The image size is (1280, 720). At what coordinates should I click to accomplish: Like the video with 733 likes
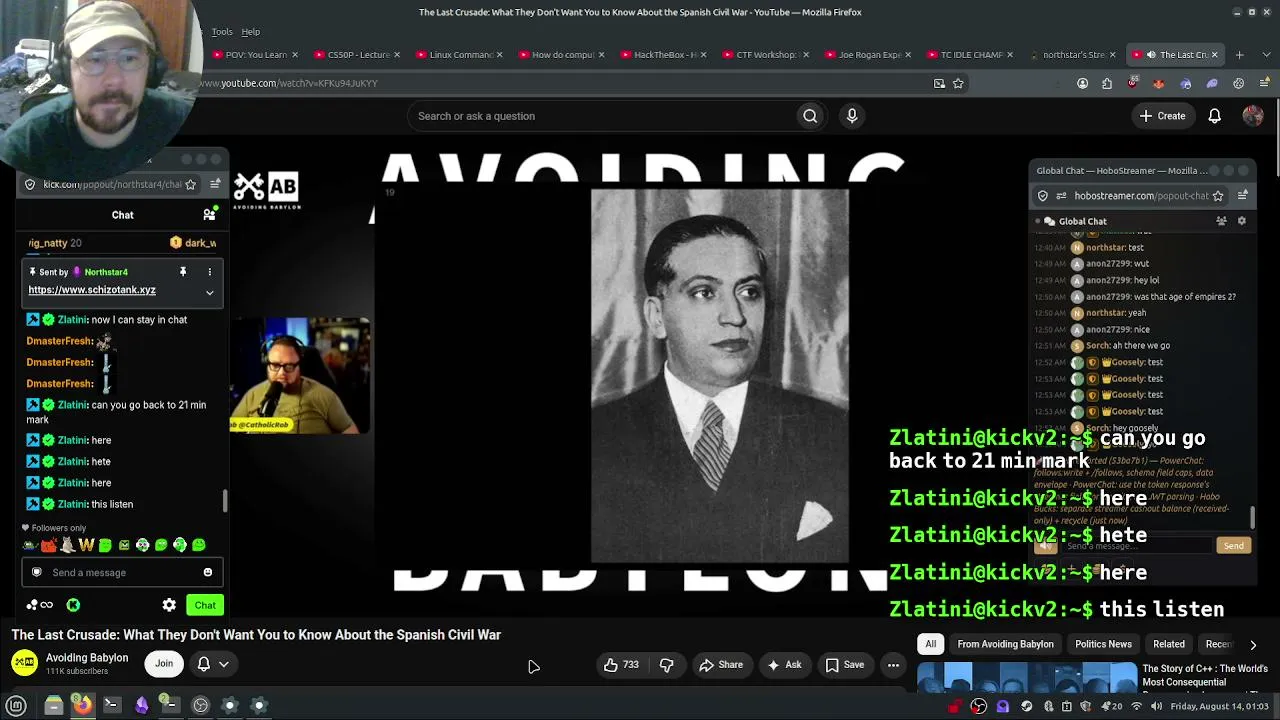click(x=621, y=665)
